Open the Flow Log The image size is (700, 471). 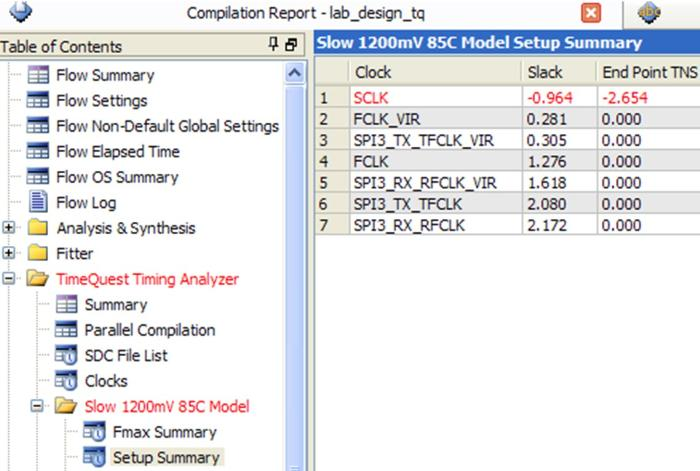coord(86,203)
